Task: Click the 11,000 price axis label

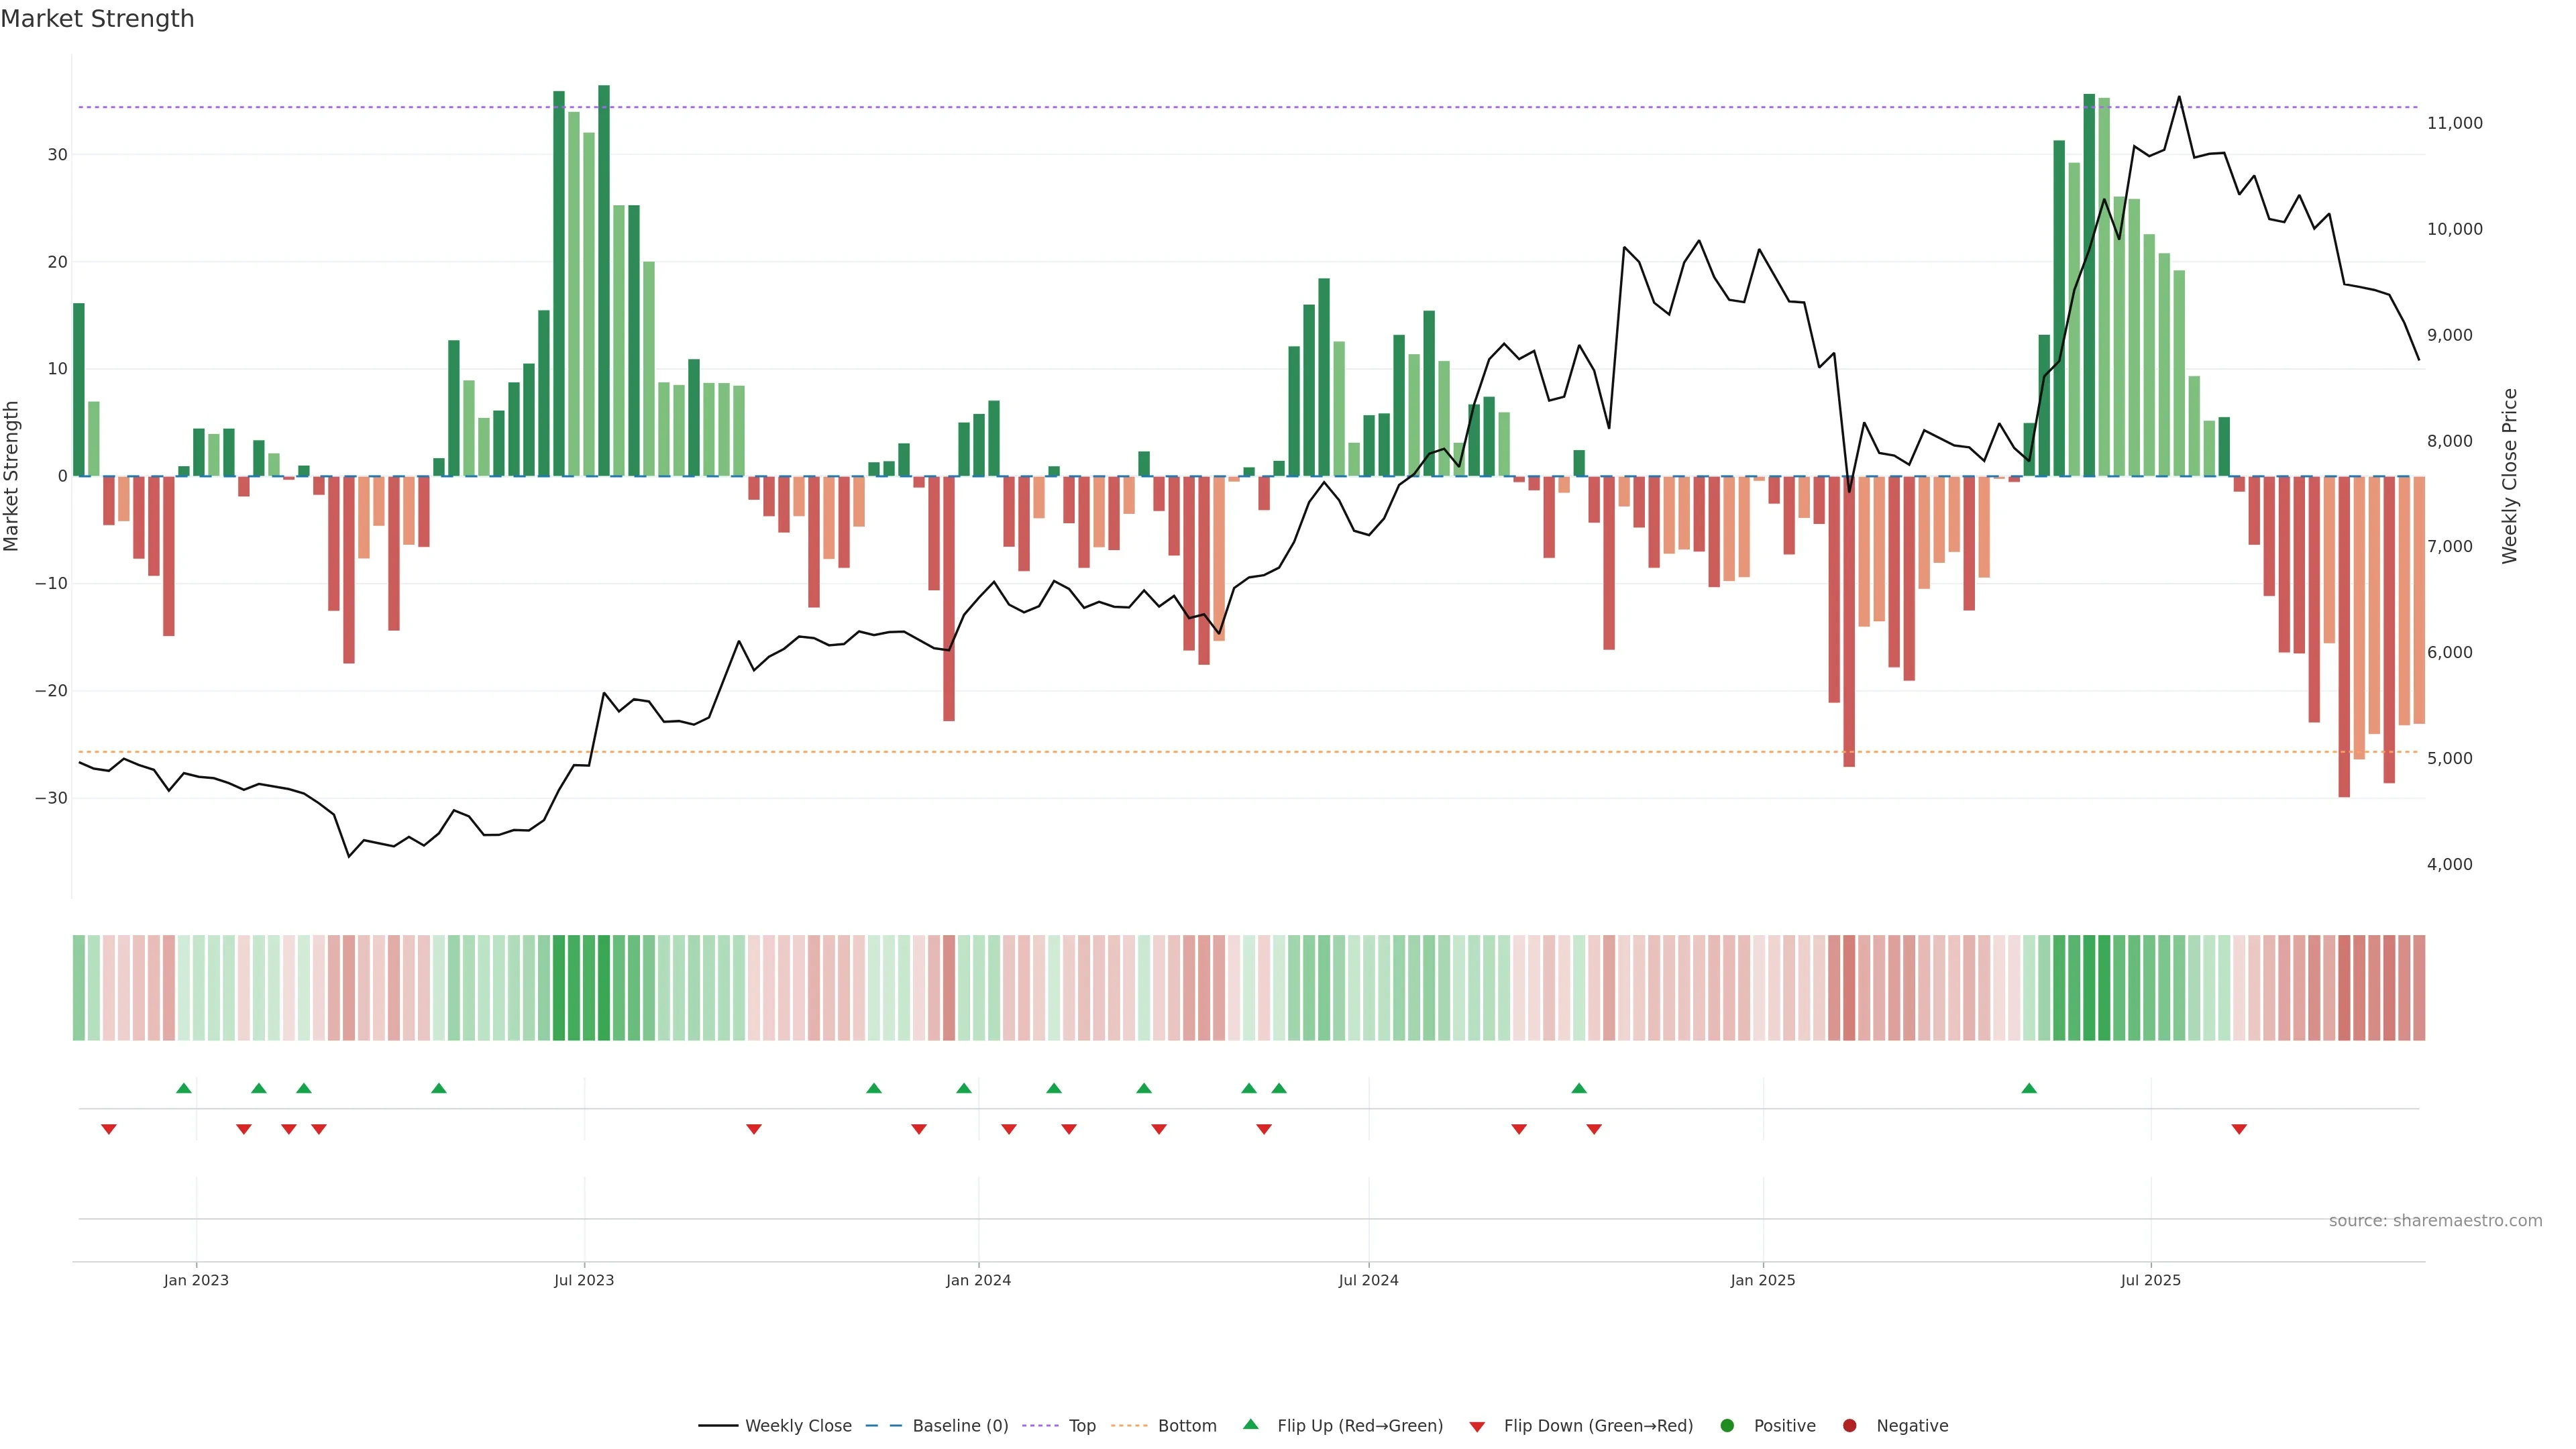Action: click(2454, 123)
